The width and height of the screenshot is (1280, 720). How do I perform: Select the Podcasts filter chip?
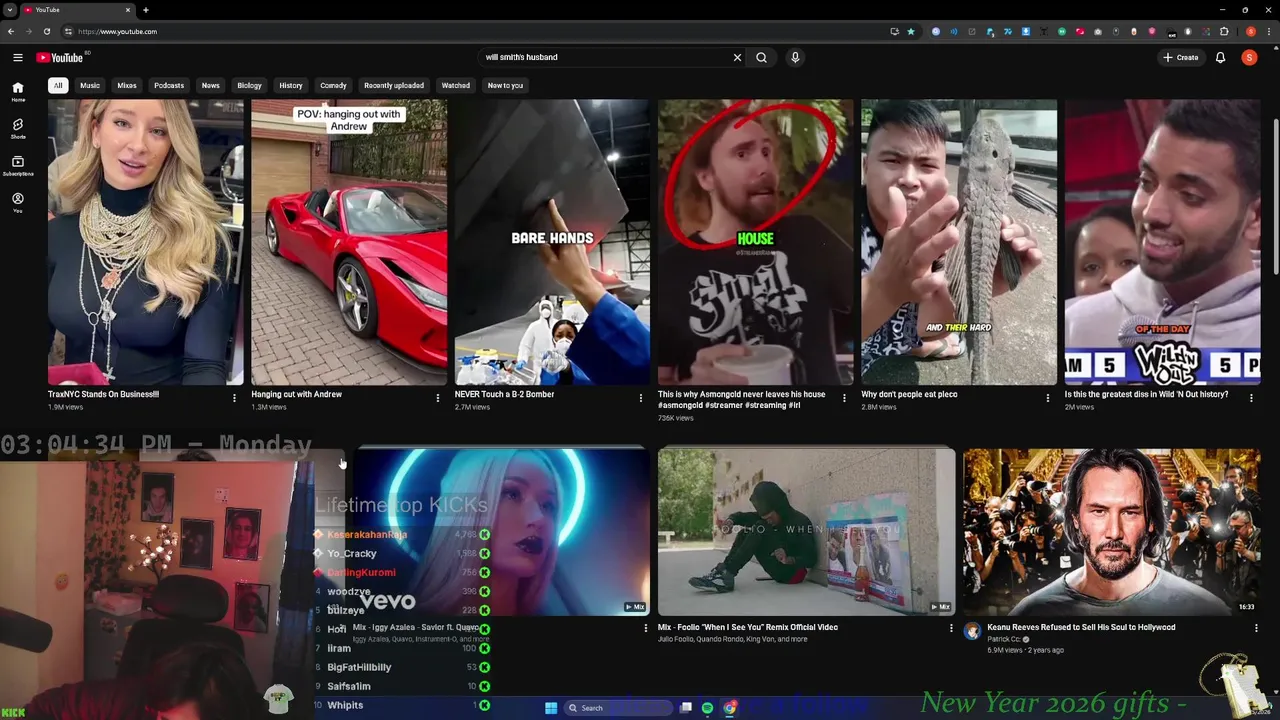(169, 85)
